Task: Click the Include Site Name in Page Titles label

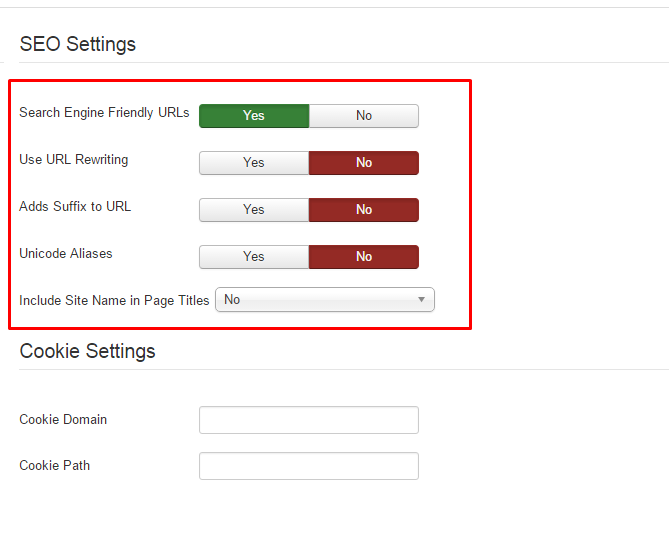Action: coord(114,301)
